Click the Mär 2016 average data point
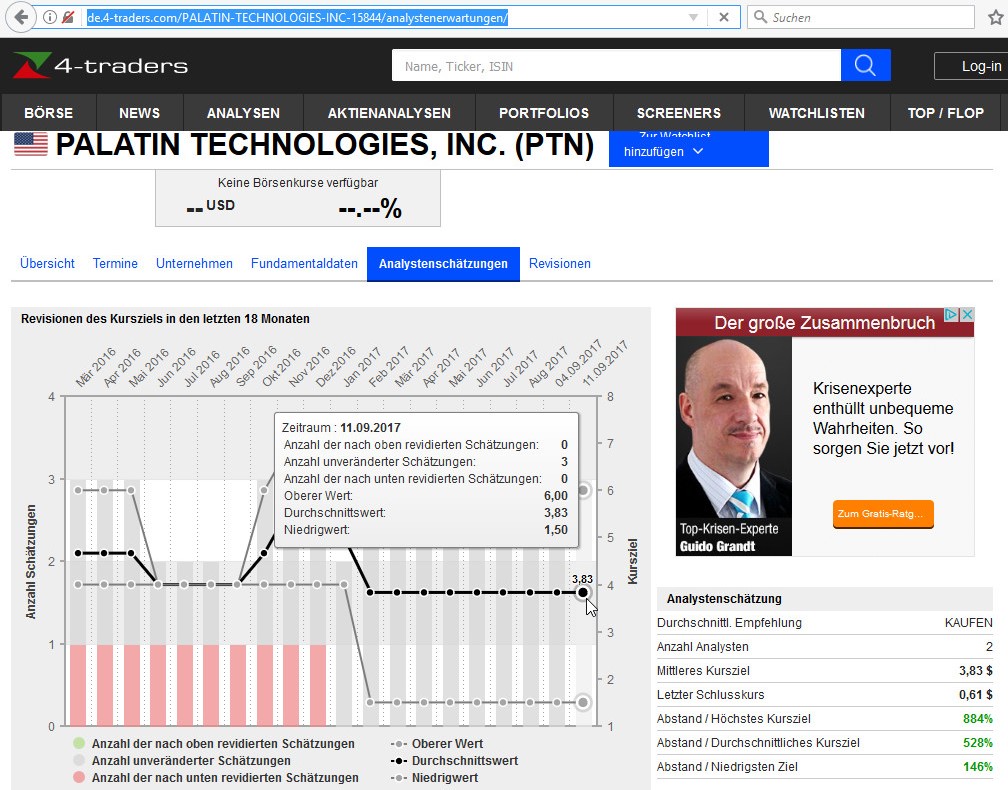This screenshot has height=790, width=1008. pos(78,553)
